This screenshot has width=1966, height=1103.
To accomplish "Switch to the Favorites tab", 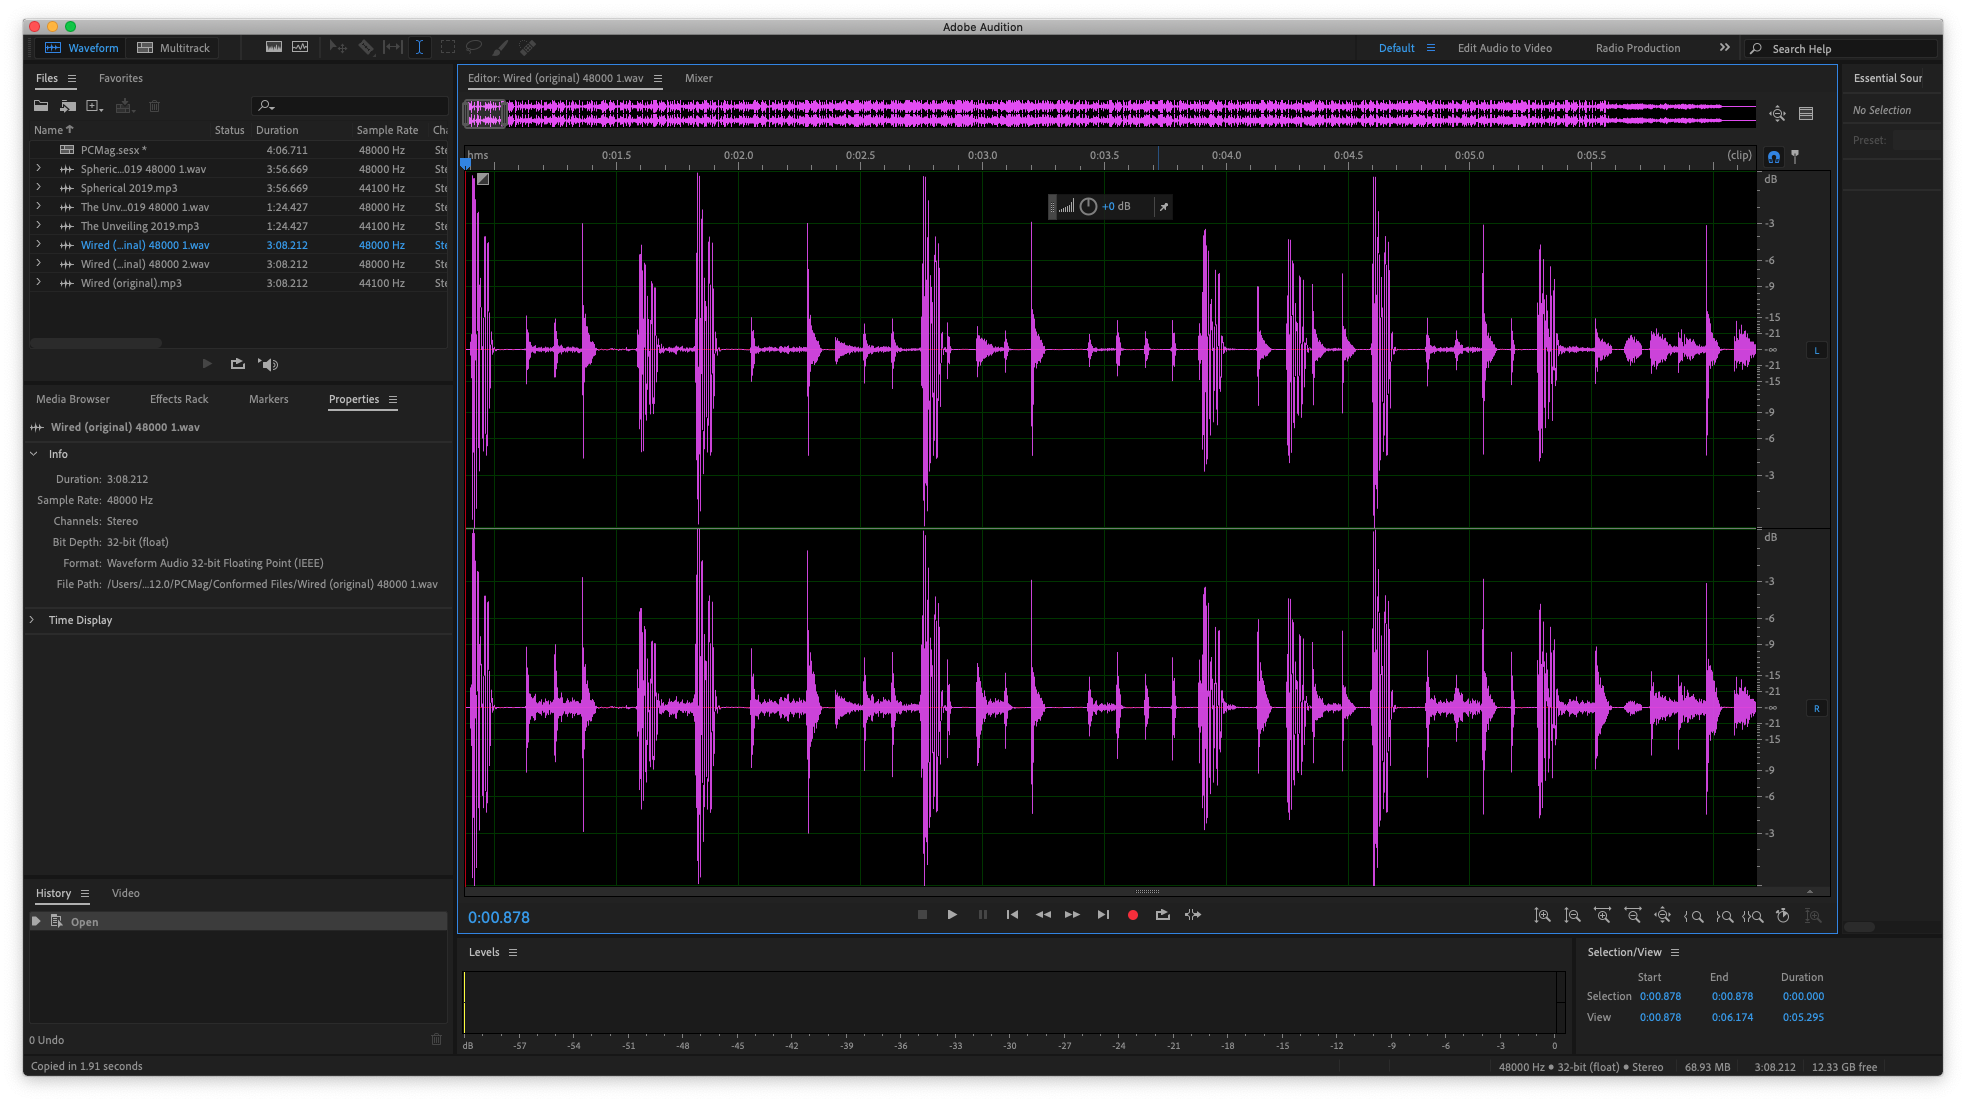I will click(121, 78).
